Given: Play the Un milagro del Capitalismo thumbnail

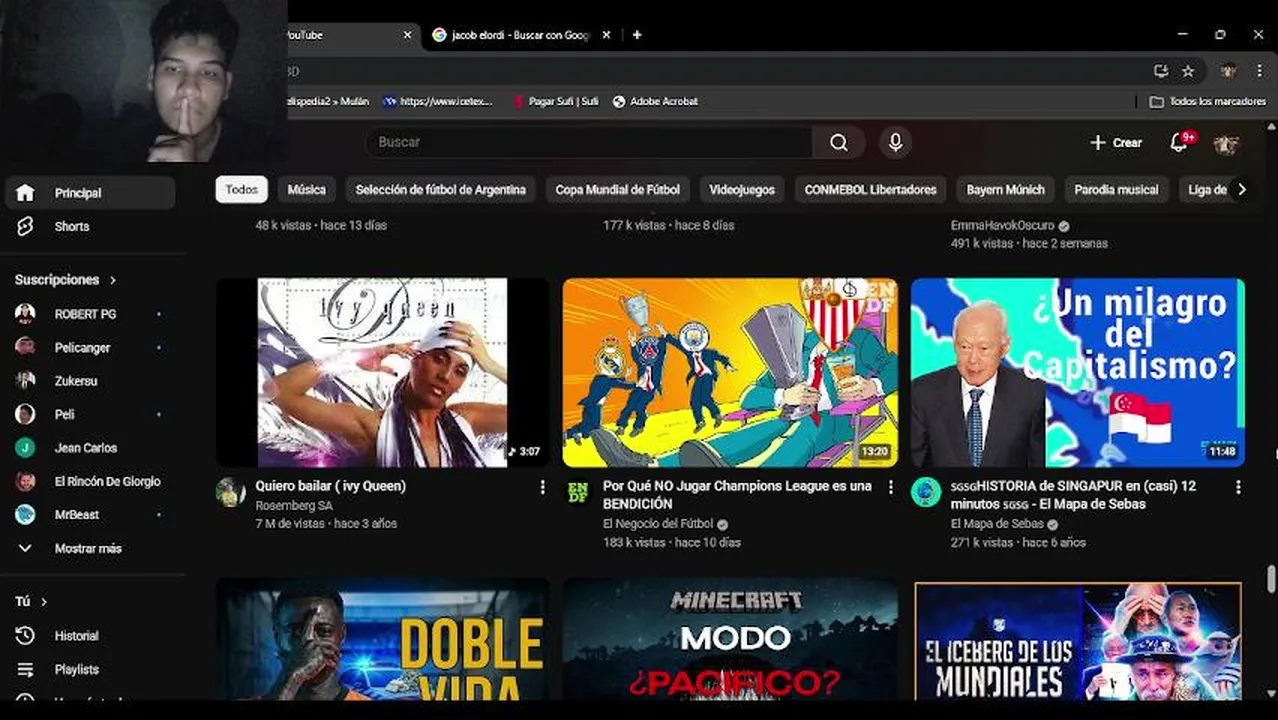Looking at the screenshot, I should 1078,373.
